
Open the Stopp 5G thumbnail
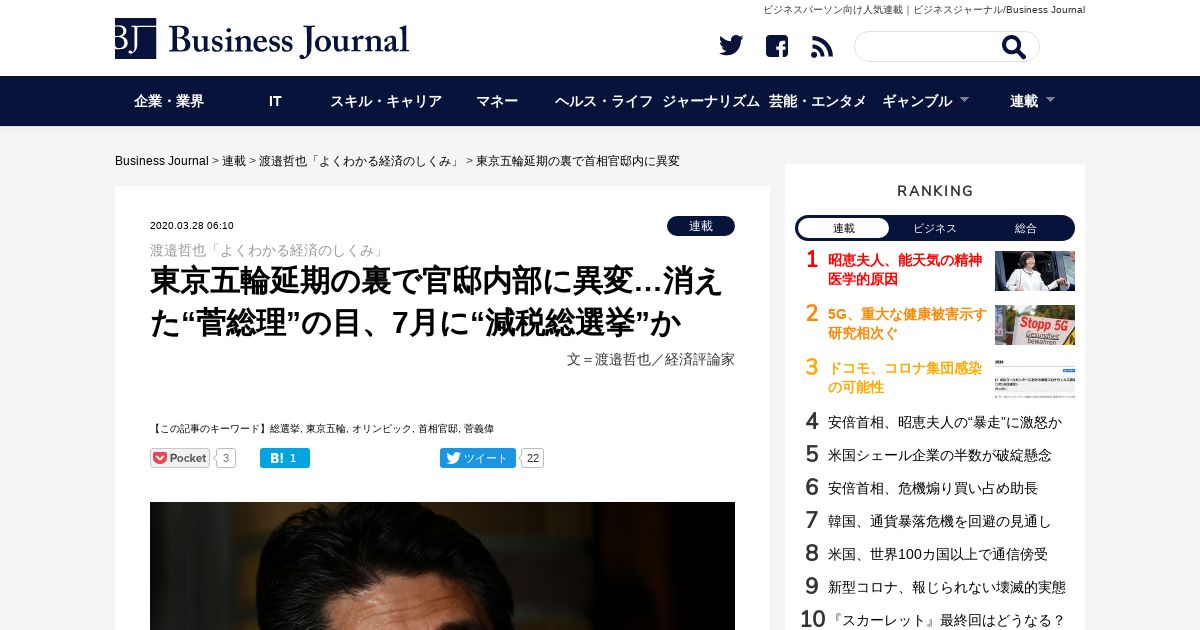pos(1035,325)
